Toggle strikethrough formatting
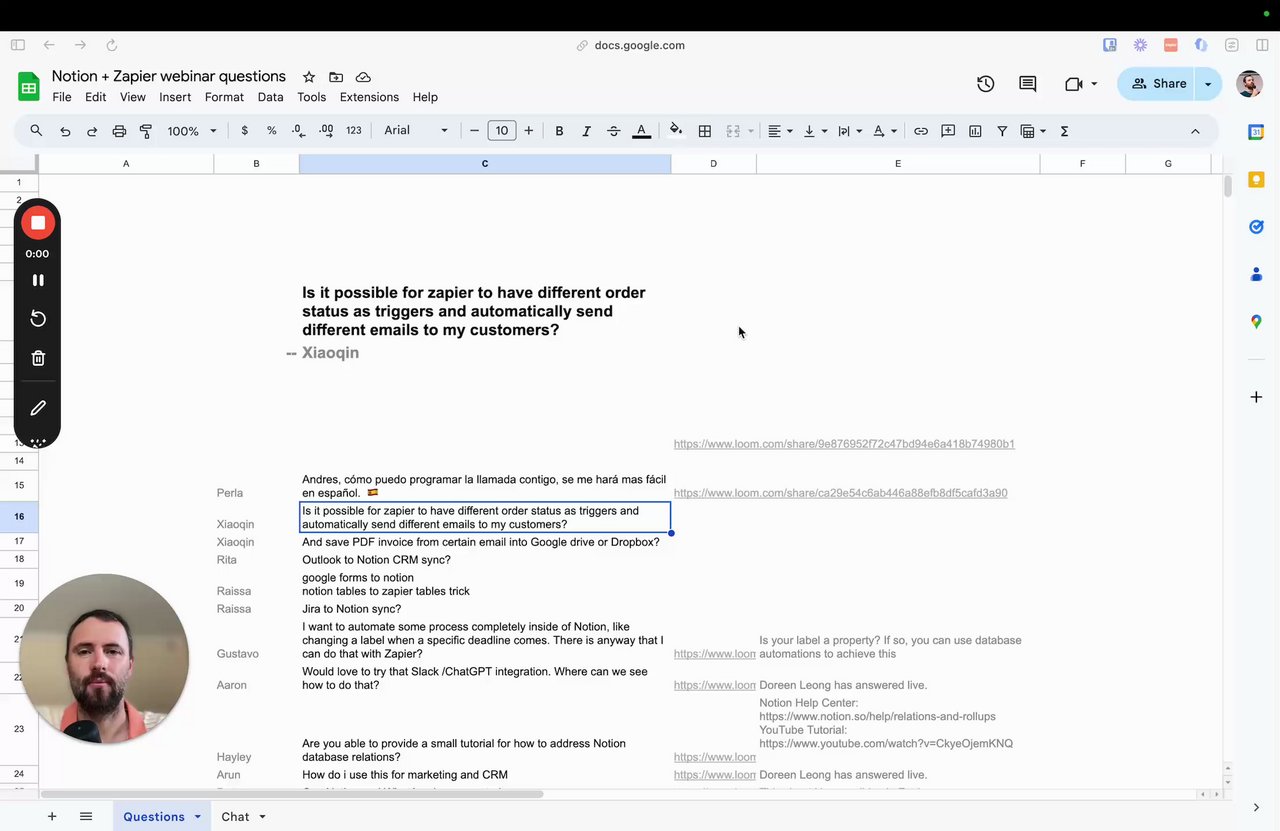1280x831 pixels. coord(614,131)
